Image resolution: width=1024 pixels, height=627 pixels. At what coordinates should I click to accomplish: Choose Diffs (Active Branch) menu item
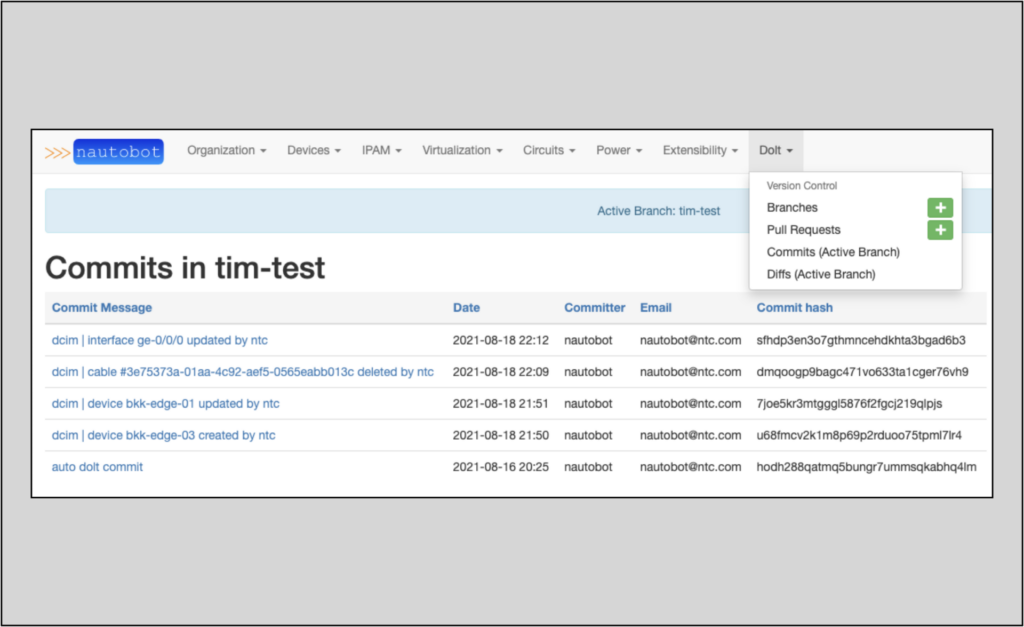821,274
